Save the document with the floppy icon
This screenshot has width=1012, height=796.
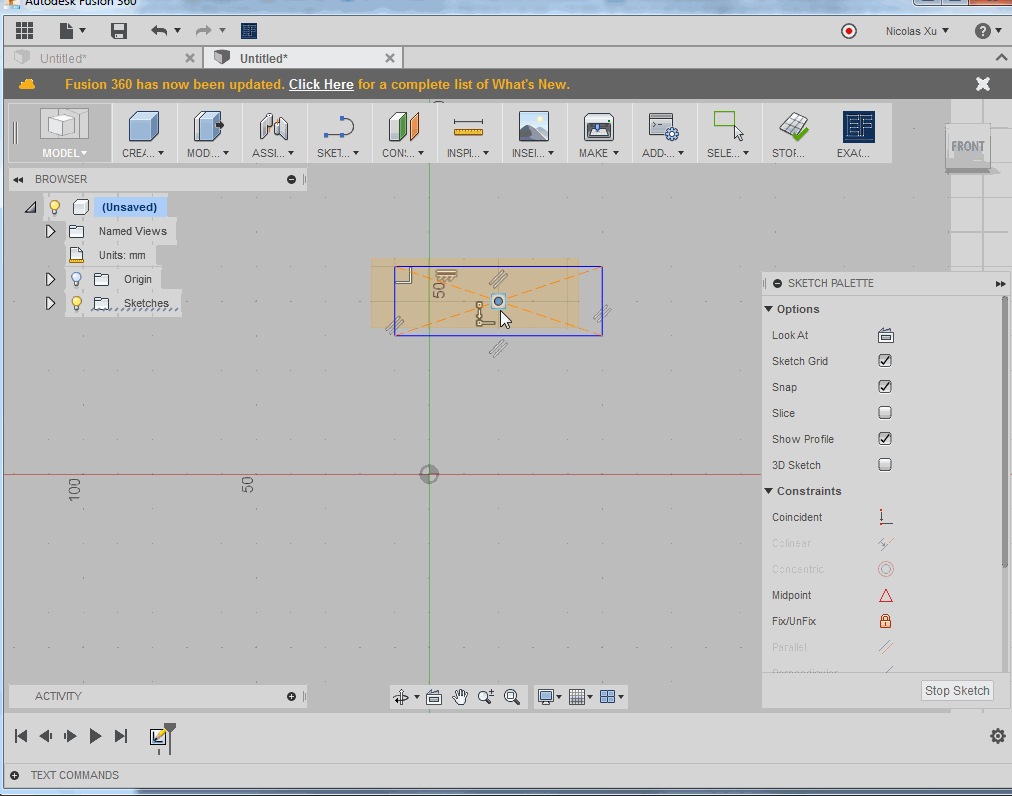pos(119,30)
